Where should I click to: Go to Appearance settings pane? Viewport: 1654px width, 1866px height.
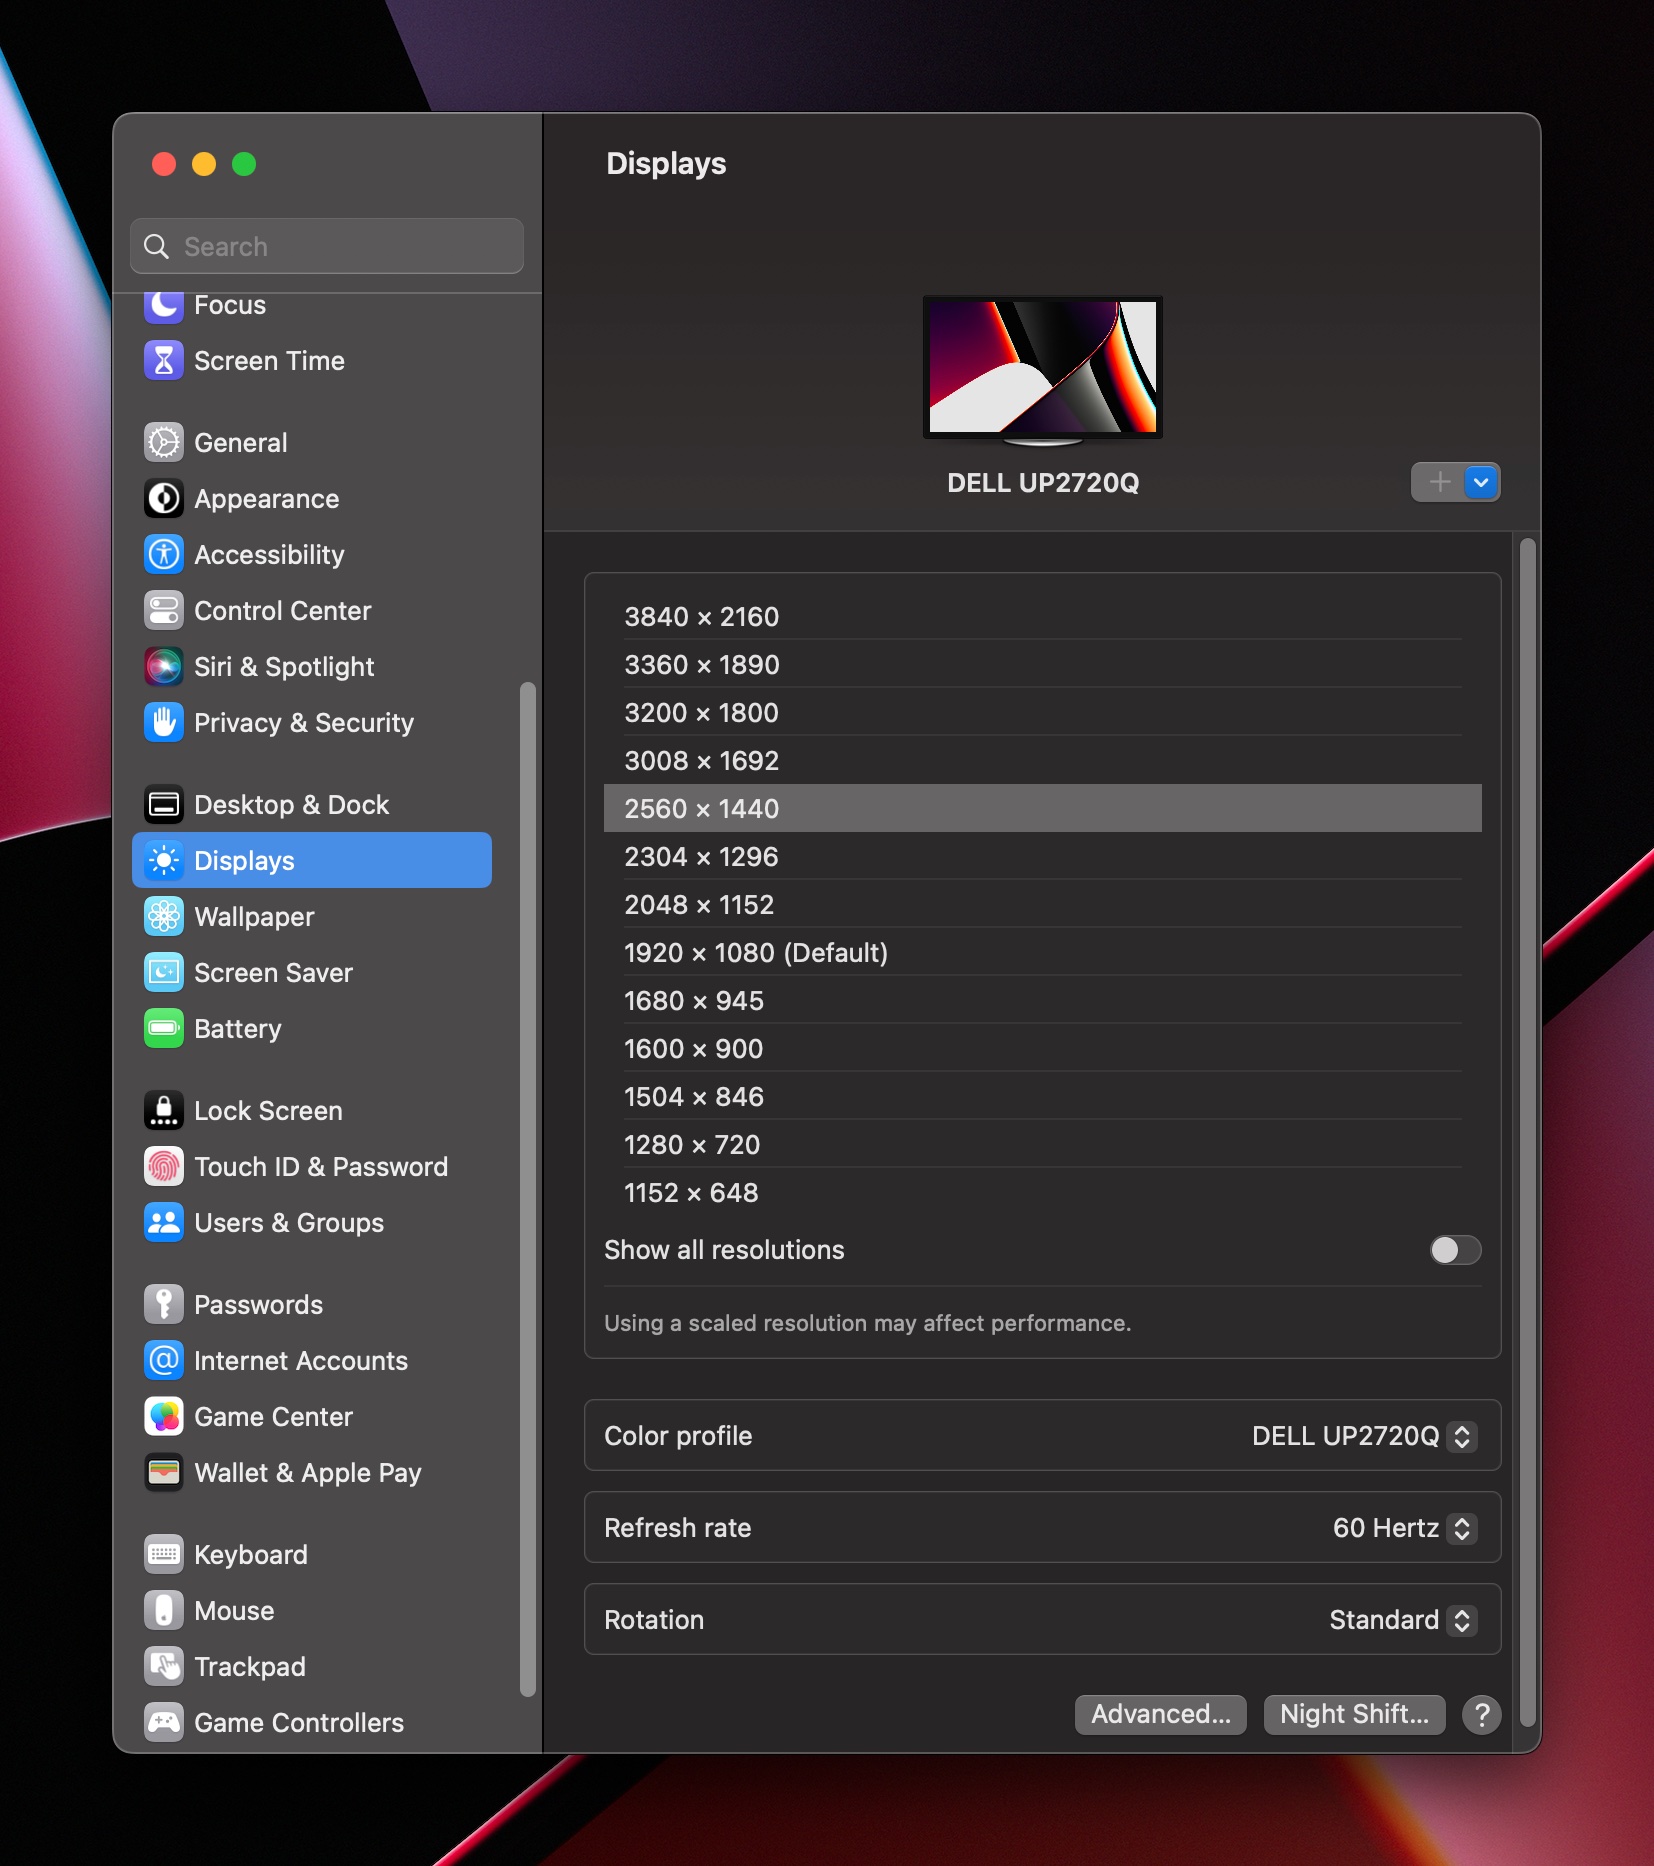[x=312, y=499]
